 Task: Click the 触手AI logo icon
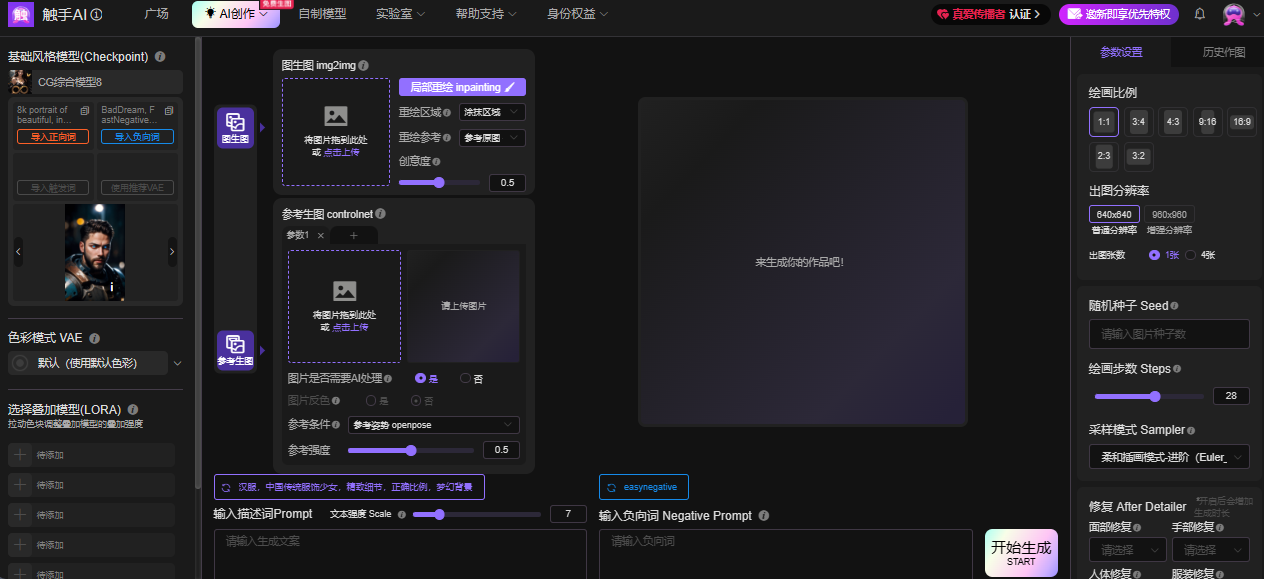20,14
